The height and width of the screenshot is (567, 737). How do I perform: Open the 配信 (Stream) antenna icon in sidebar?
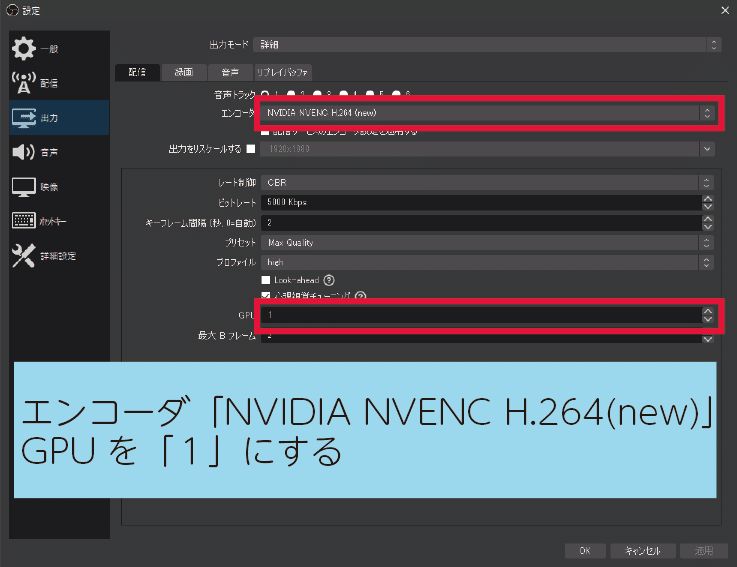[24, 83]
